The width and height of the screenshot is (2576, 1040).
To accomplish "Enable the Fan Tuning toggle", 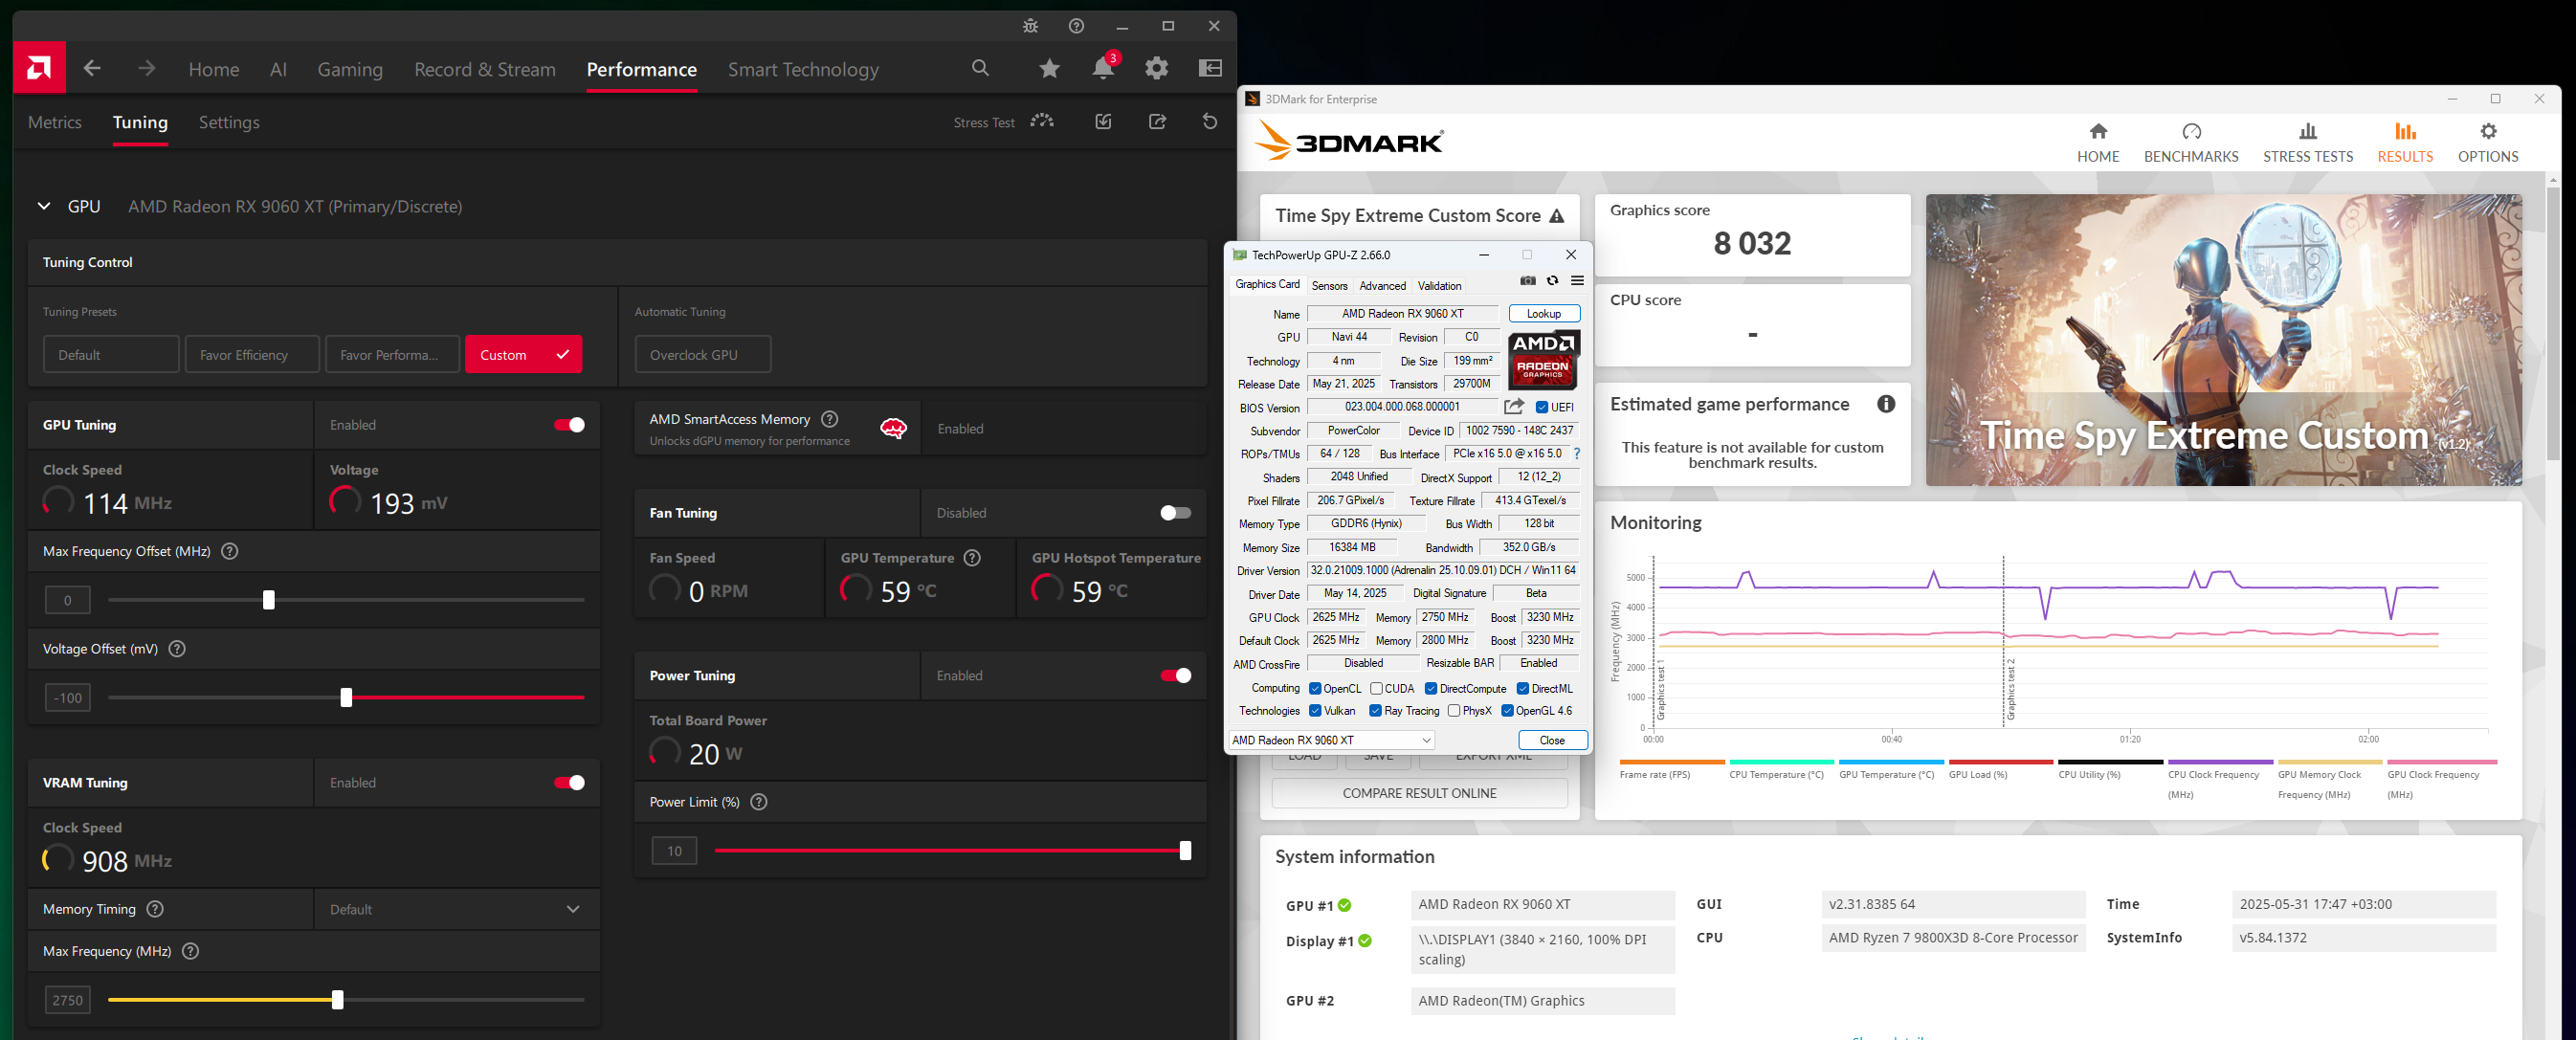I will [x=1175, y=513].
